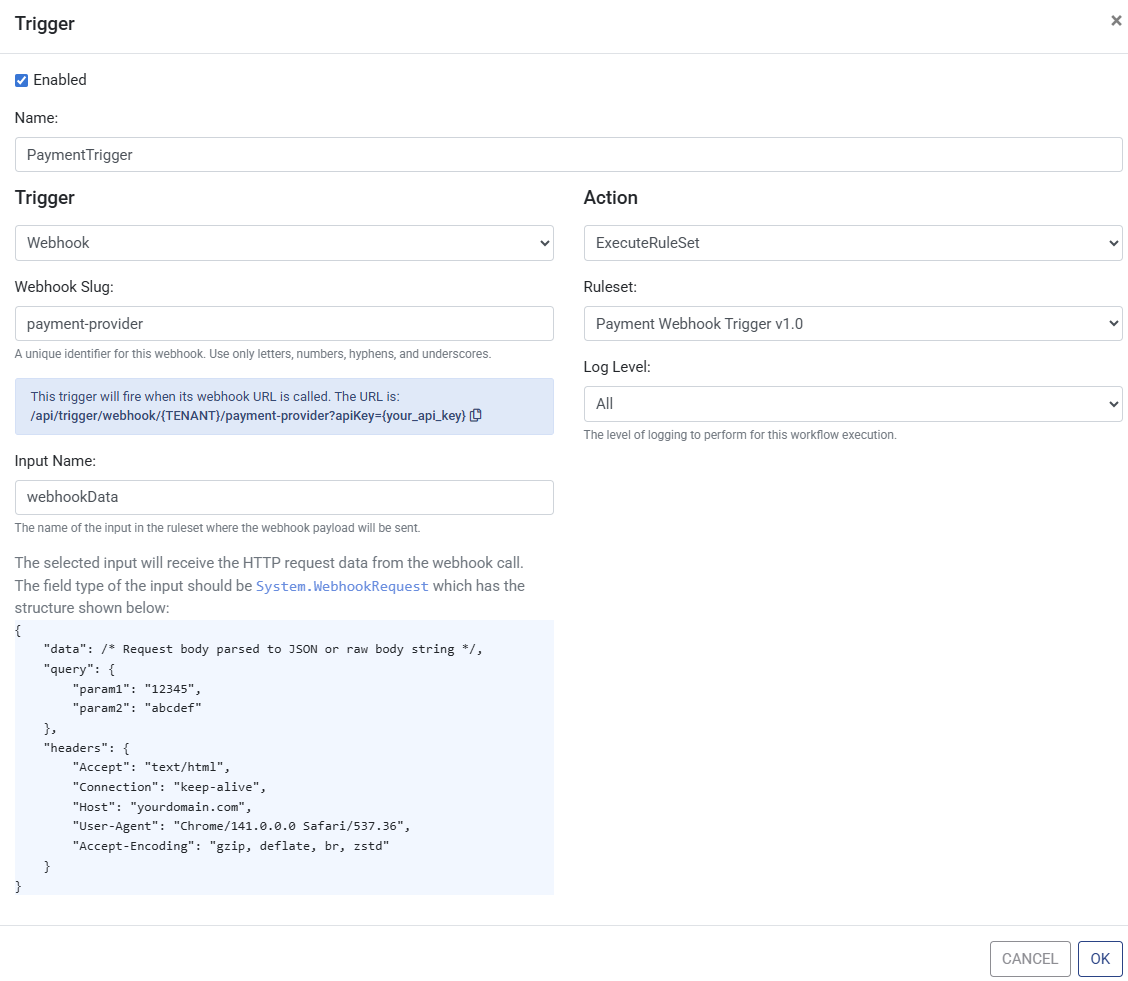Close the Trigger dialog with the X

pos(1116,21)
